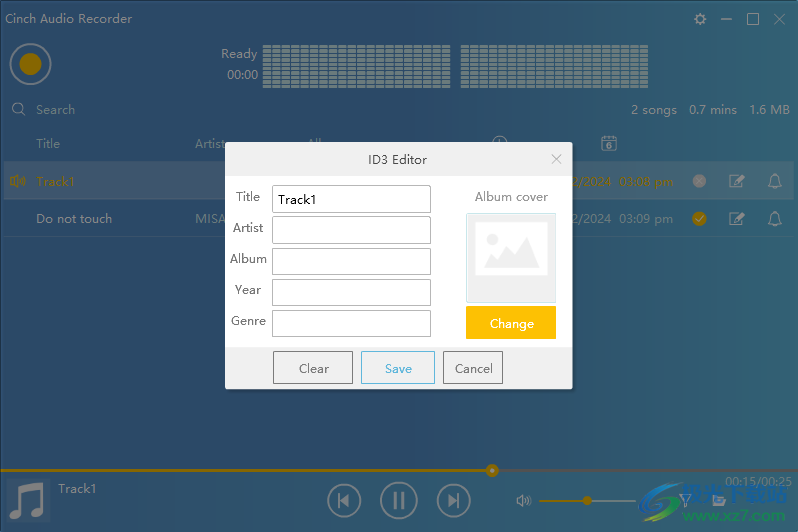Close the ID3 Editor dialog
Screen dimensions: 798x532
(556, 159)
